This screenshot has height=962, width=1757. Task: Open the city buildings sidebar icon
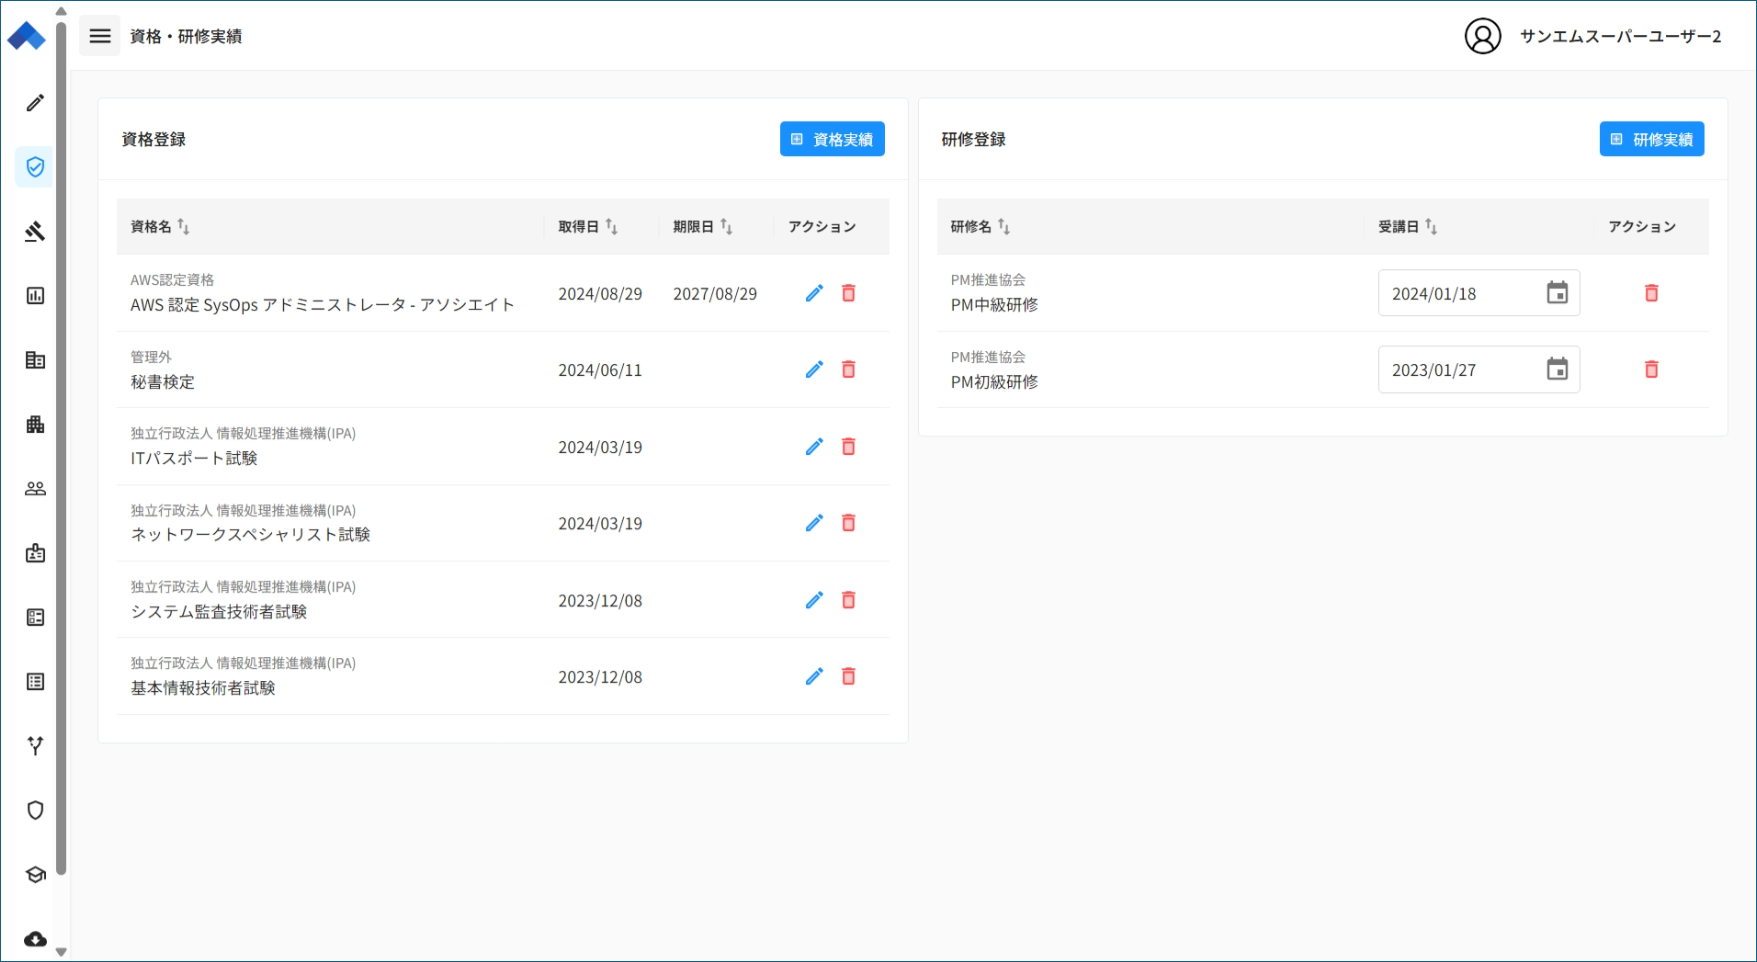35,424
